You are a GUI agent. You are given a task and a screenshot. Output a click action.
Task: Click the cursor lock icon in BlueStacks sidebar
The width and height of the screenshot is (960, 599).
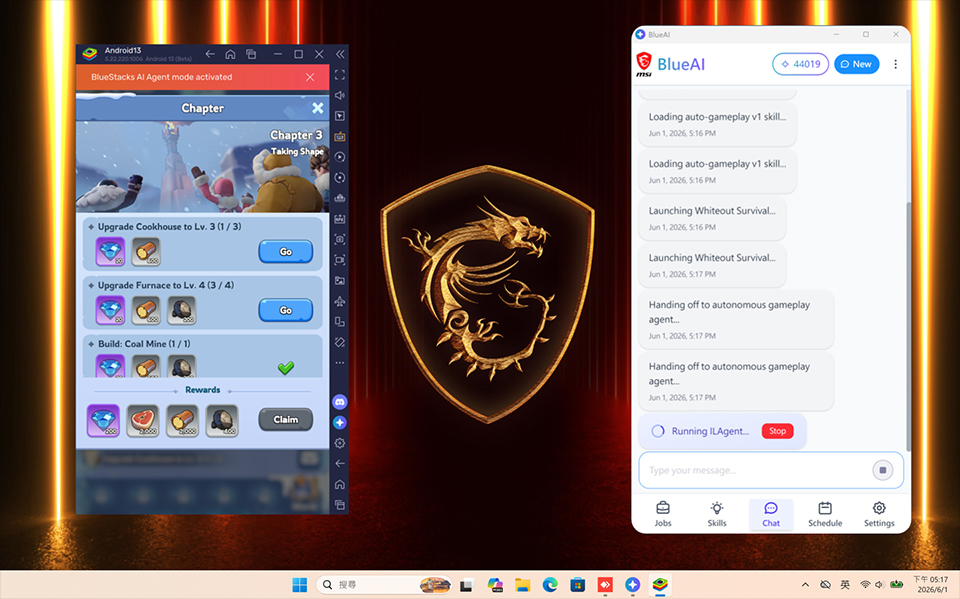pyautogui.click(x=340, y=116)
